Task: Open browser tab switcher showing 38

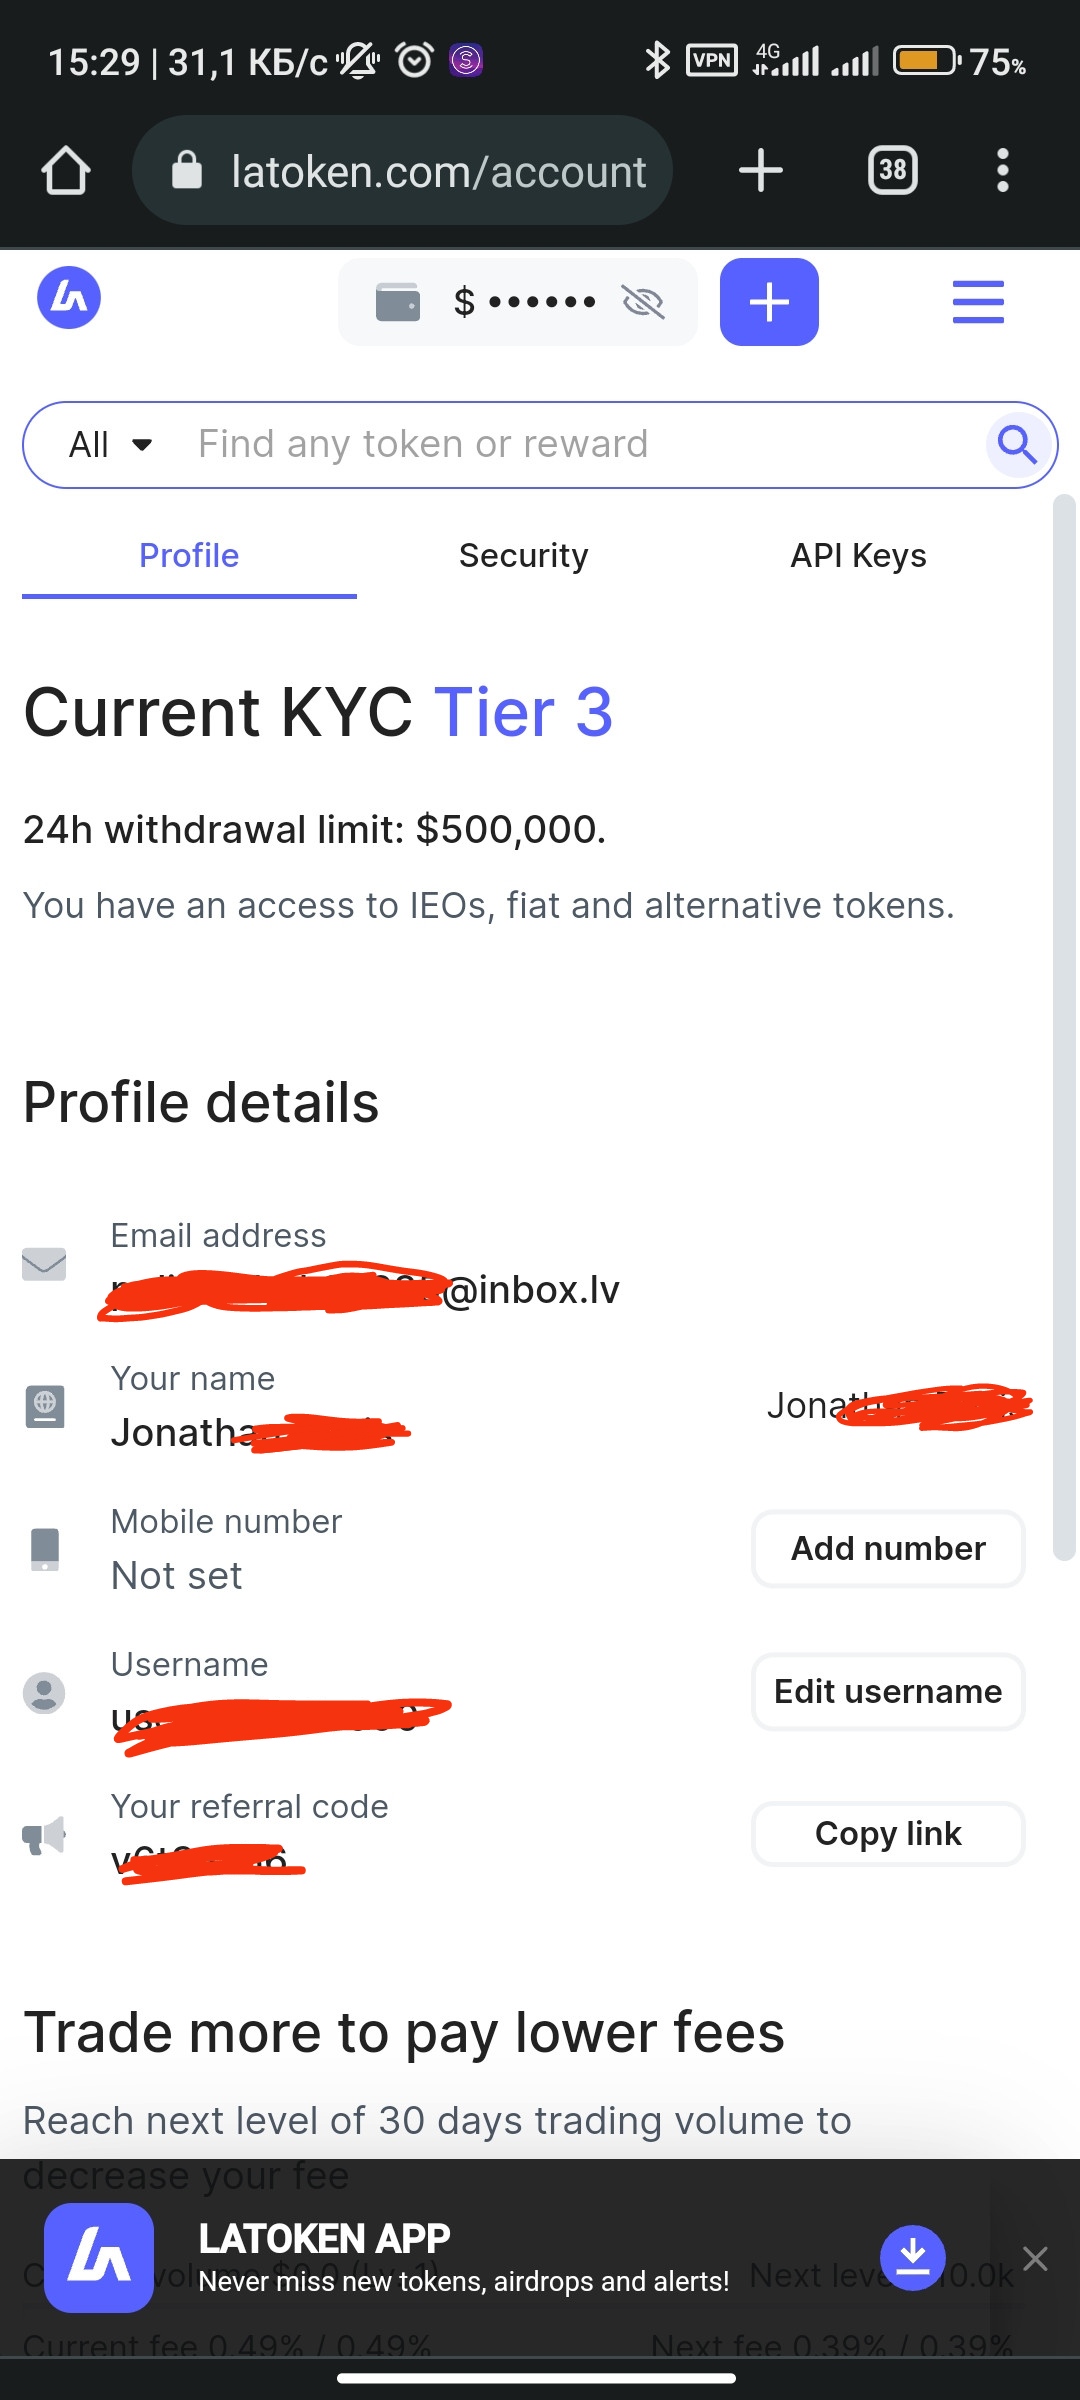Action: 892,171
